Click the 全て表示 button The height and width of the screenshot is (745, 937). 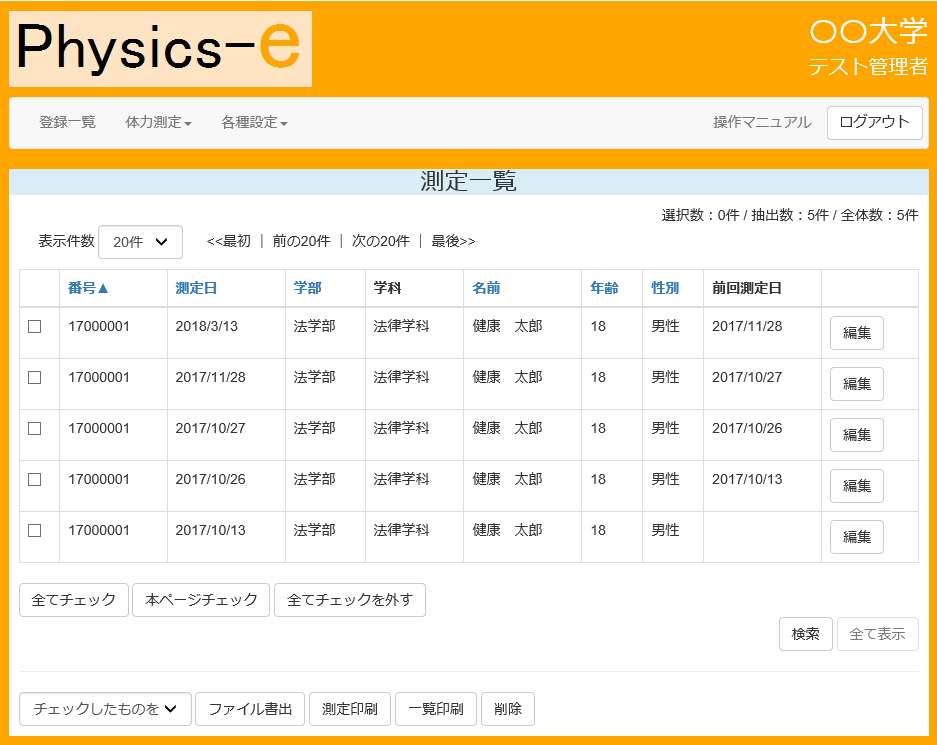(877, 634)
